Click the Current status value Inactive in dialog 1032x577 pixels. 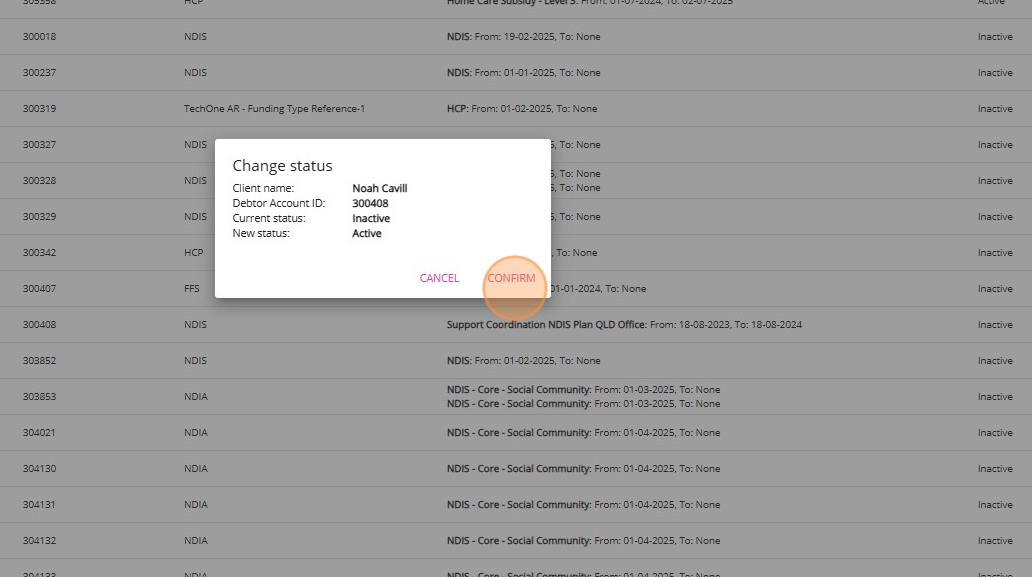tap(371, 218)
